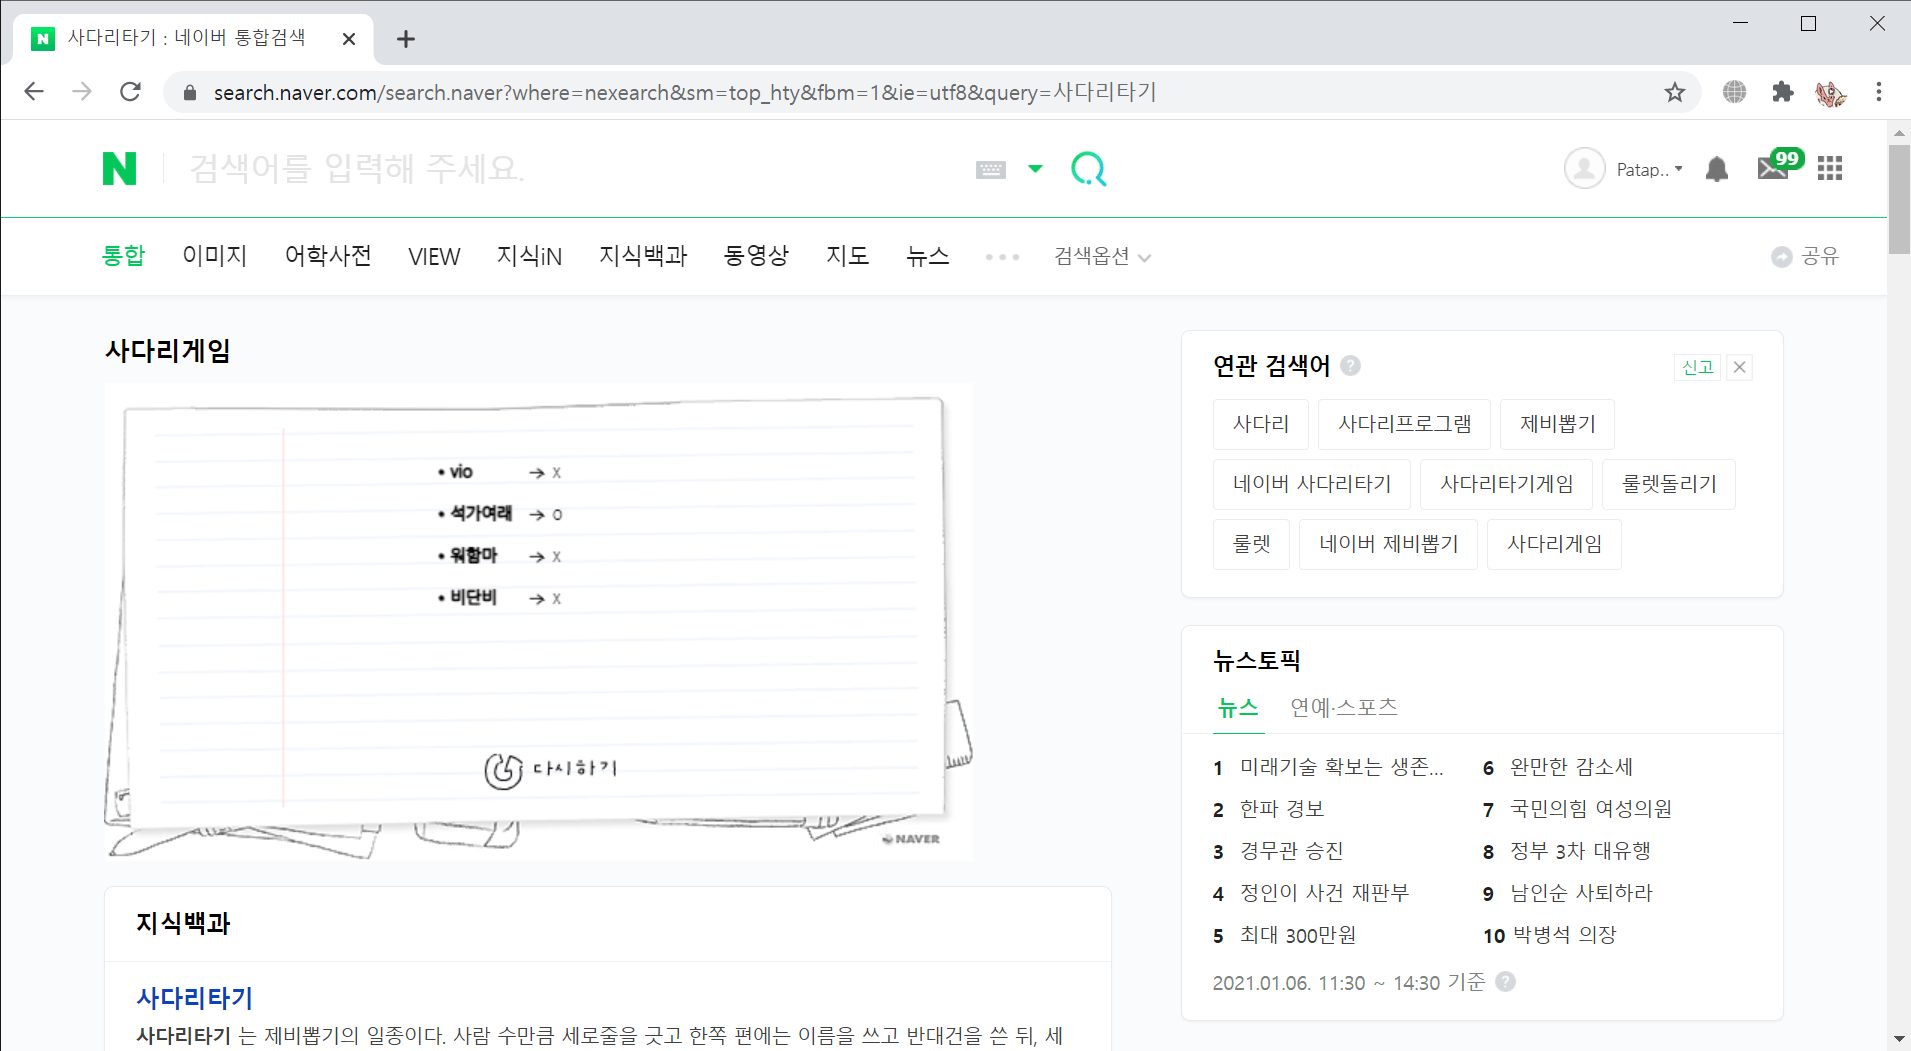Open the 뉴스 search tab
This screenshot has height=1051, width=1911.
(927, 256)
